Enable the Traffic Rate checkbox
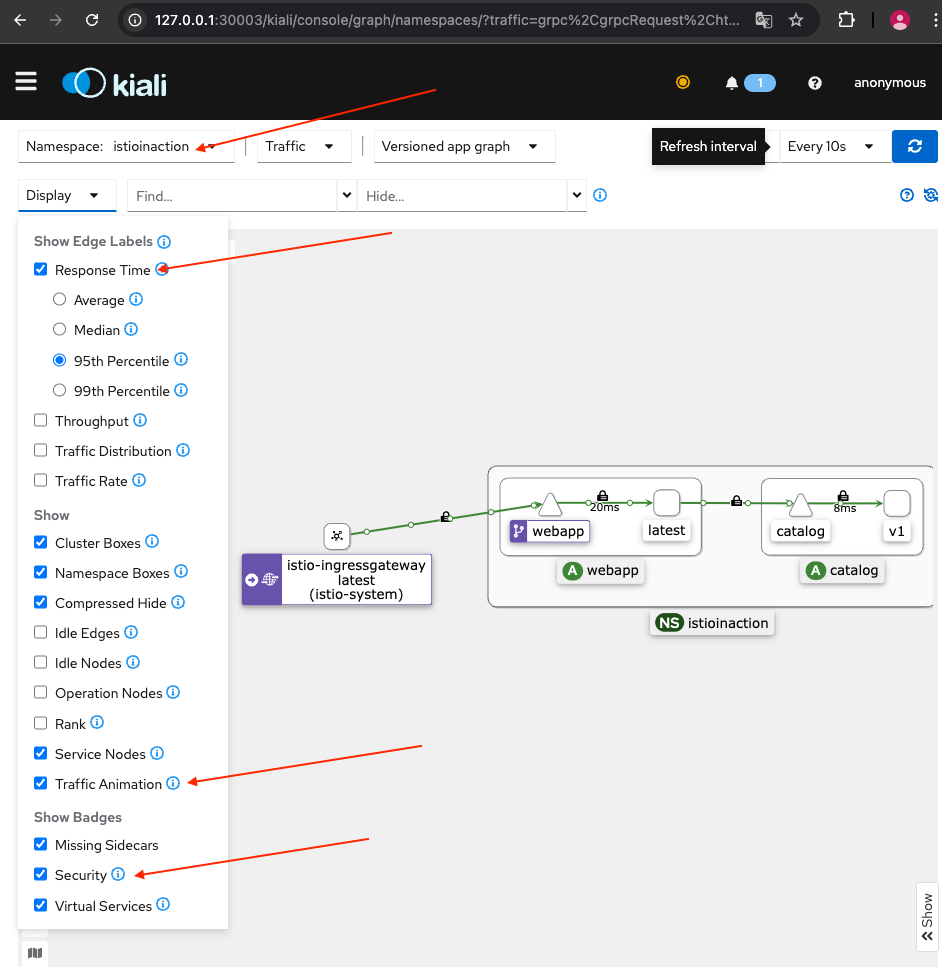 [41, 480]
